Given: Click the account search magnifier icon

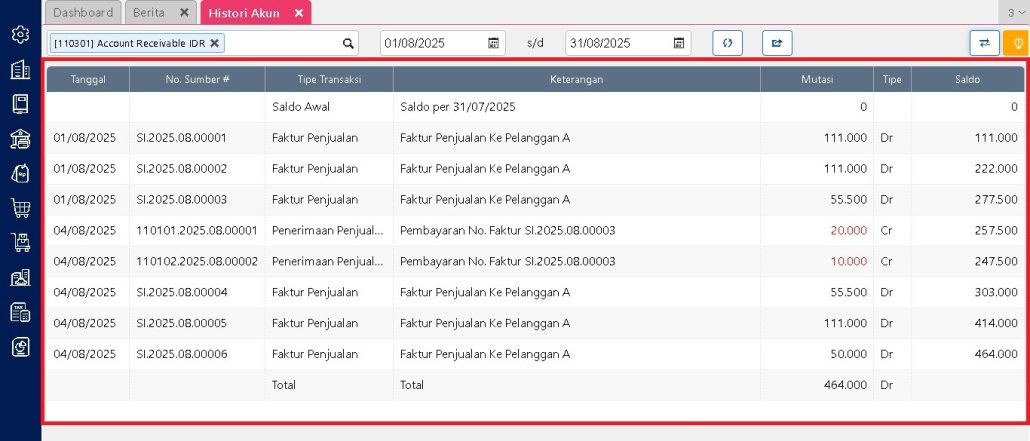Looking at the screenshot, I should click(x=348, y=43).
